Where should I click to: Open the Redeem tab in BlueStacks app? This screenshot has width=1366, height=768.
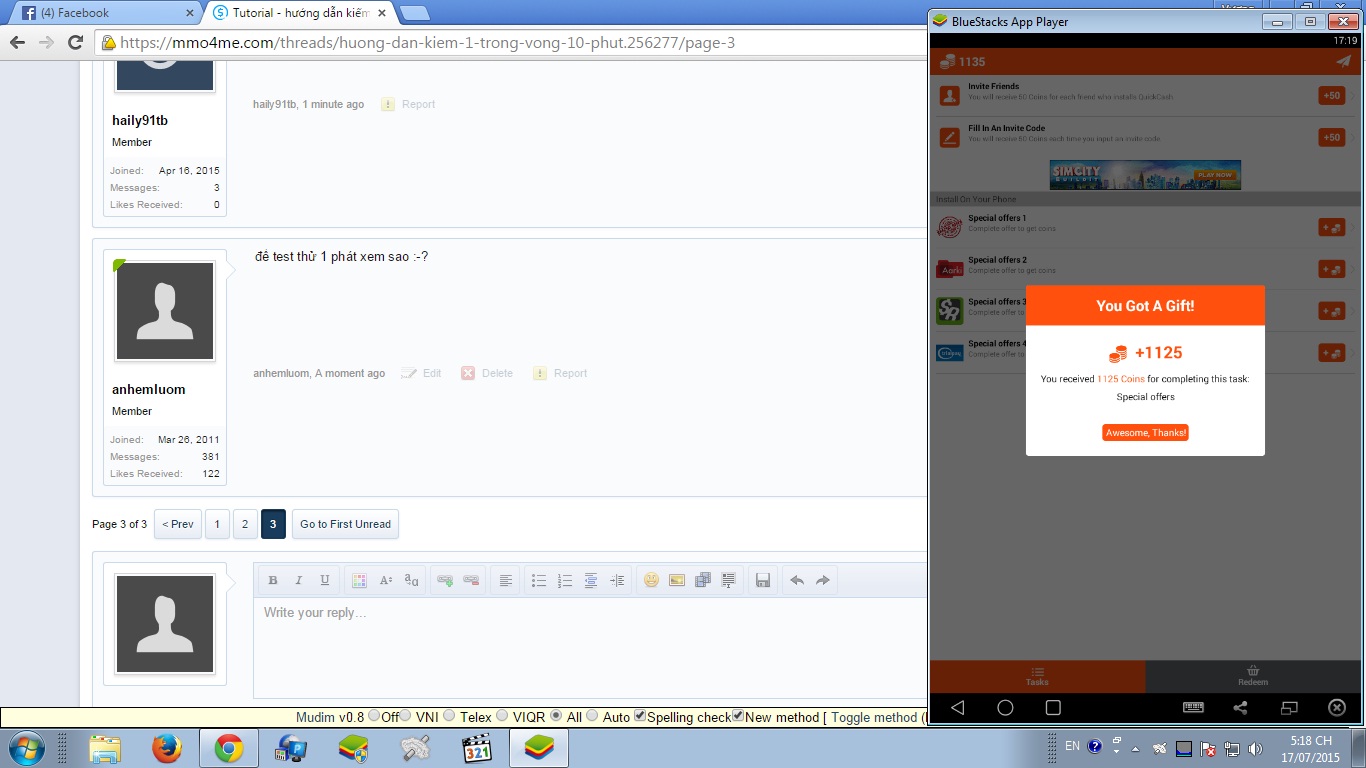1253,677
